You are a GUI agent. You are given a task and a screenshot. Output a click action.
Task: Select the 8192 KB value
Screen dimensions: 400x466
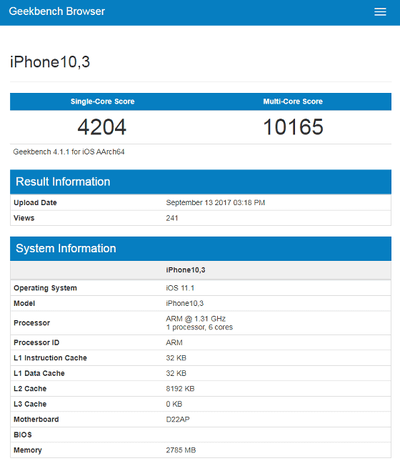[180, 389]
